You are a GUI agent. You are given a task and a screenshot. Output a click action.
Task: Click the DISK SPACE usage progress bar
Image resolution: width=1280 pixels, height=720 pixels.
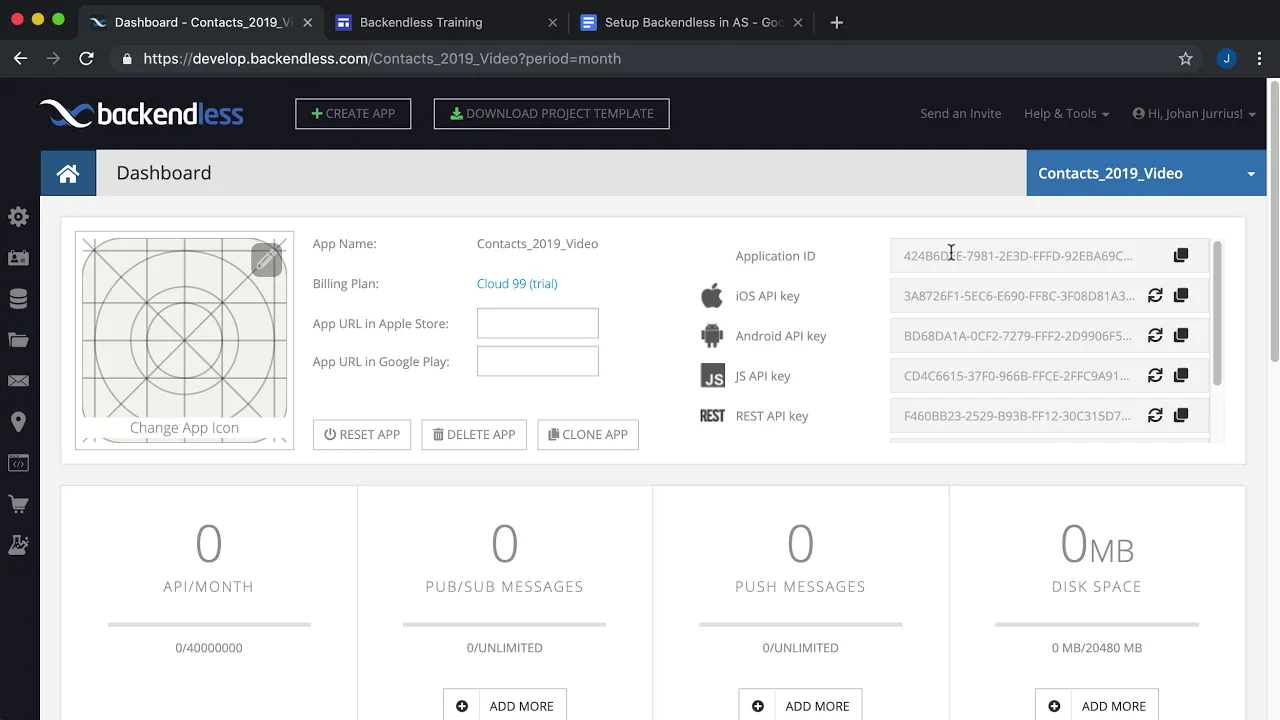click(x=1097, y=625)
